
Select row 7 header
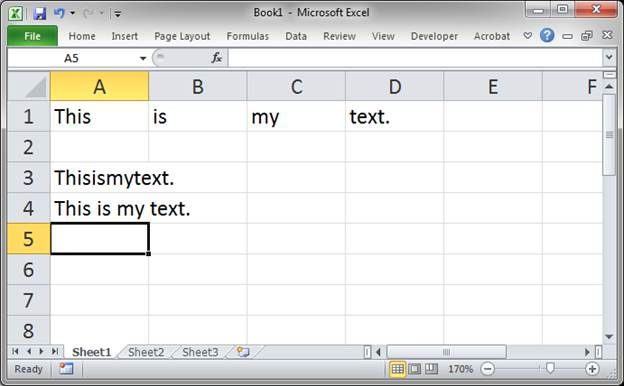pos(28,300)
